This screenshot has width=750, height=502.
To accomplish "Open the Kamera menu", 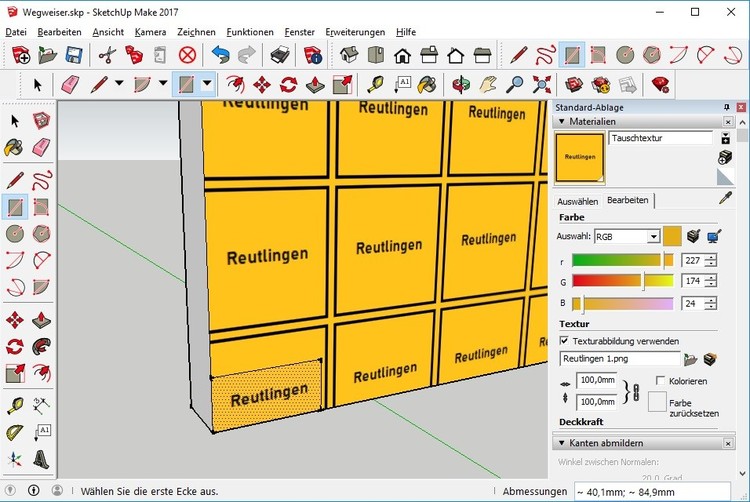I will click(150, 32).
